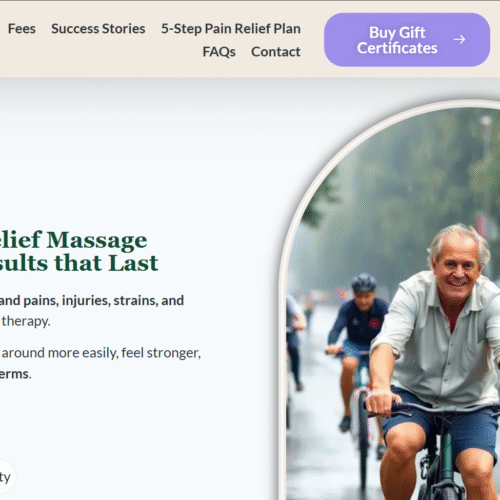Click the arched cyclist hero photo

[x=393, y=303]
